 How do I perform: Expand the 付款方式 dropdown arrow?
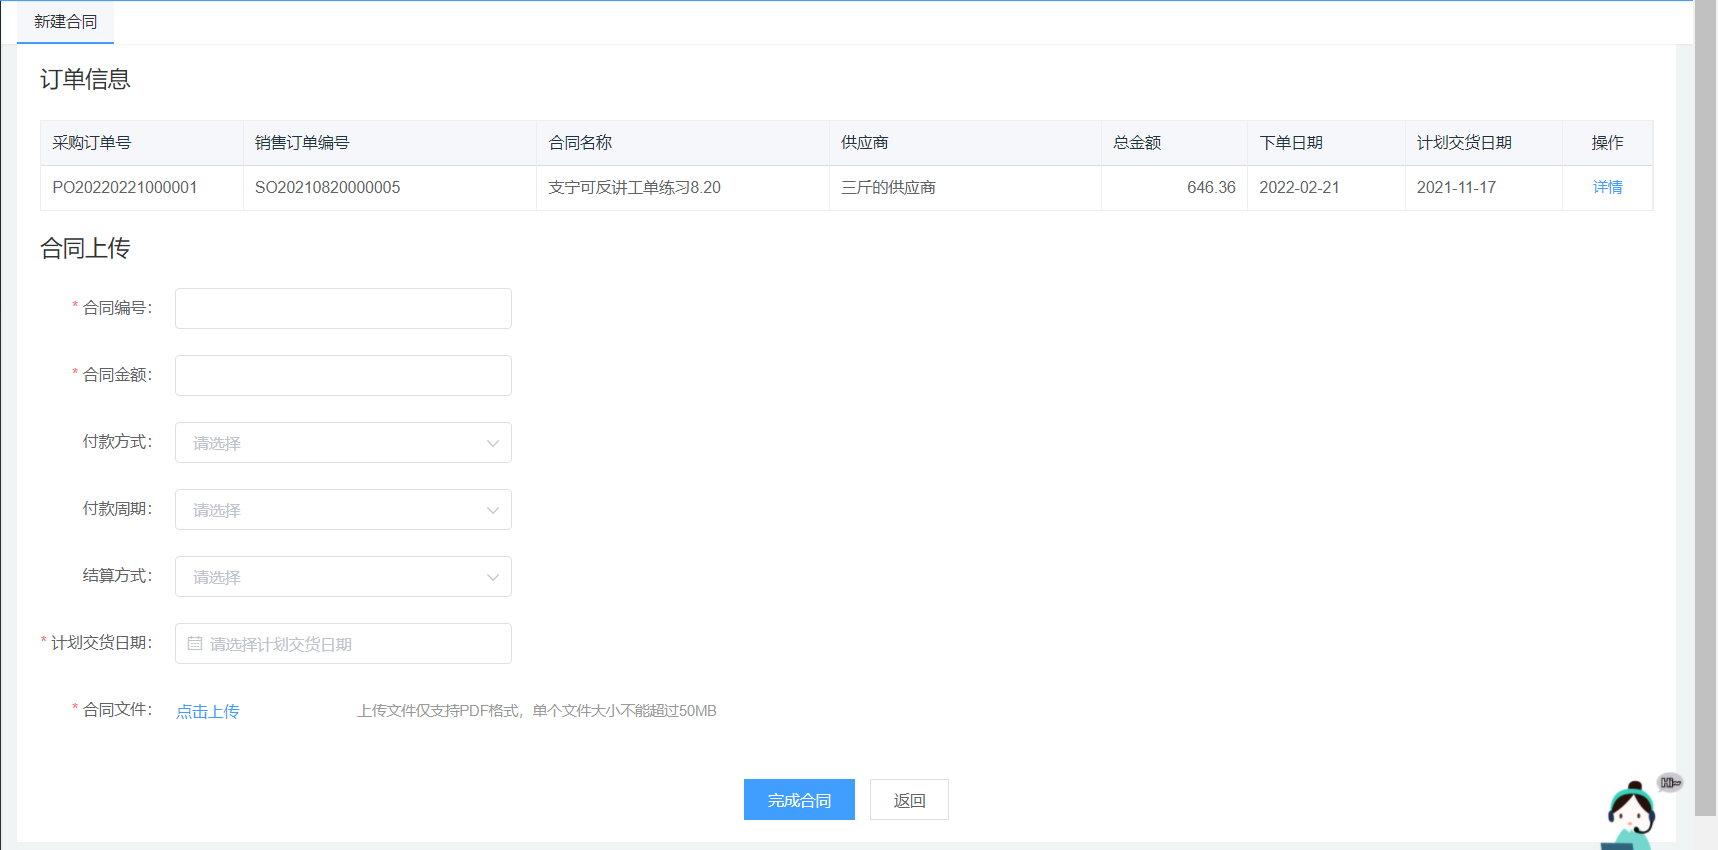(x=492, y=443)
